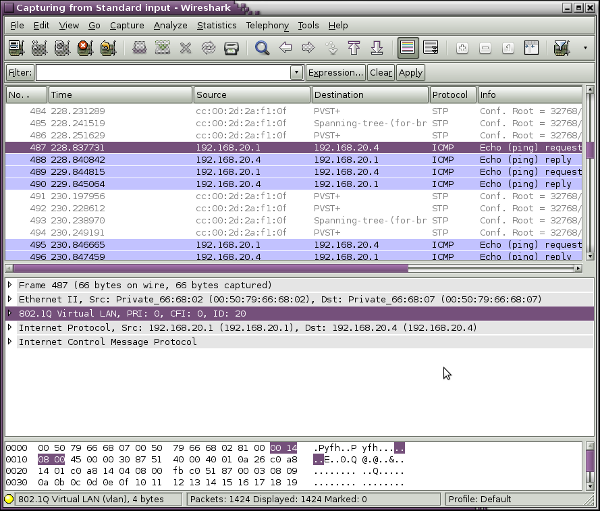This screenshot has height=511, width=600.
Task: Open the Go menu
Action: pos(94,25)
